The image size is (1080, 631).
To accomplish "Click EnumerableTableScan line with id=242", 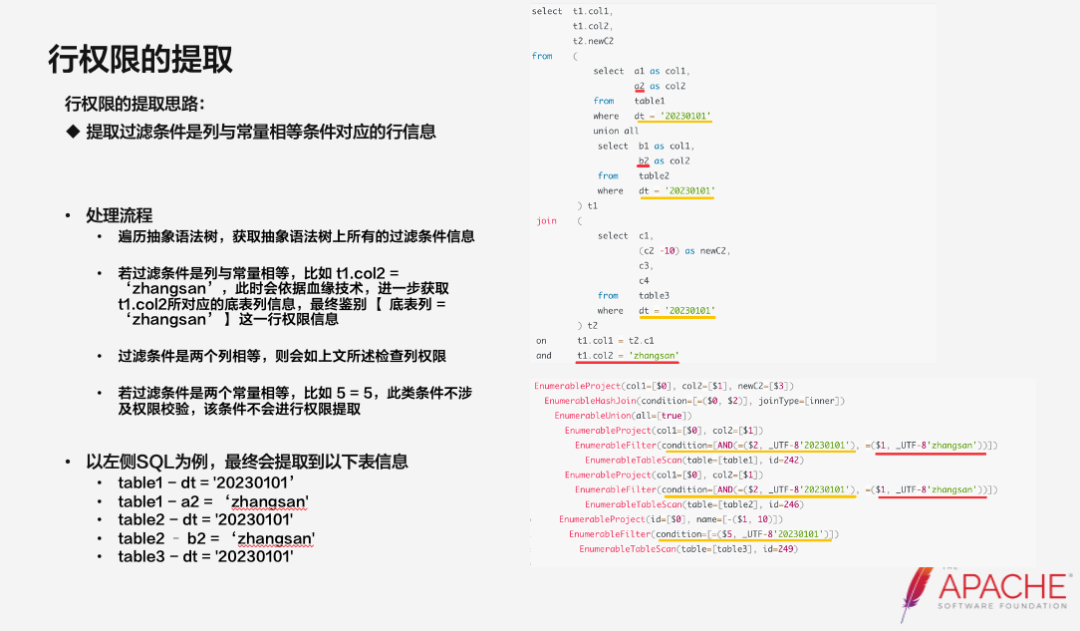I will 694,459.
